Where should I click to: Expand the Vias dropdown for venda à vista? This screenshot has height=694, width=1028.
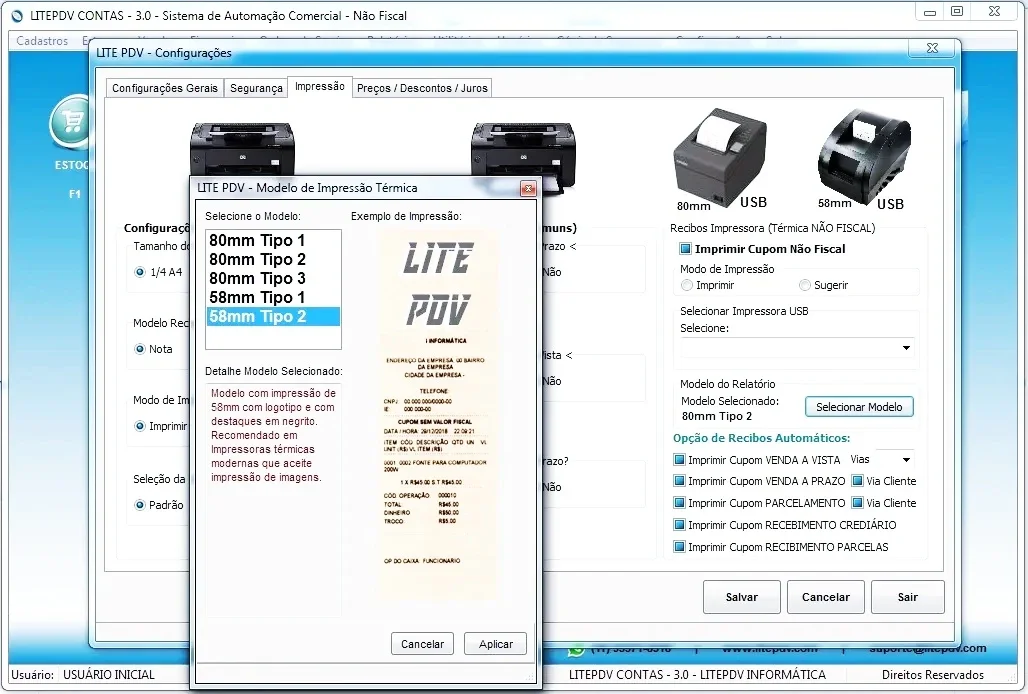coord(881,459)
